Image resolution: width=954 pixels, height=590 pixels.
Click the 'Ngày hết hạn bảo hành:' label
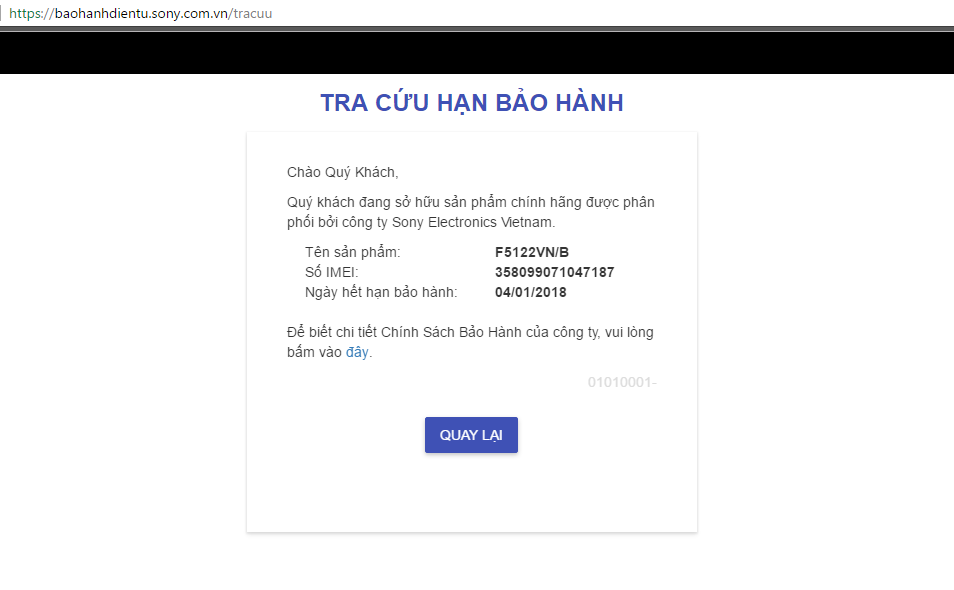pos(380,292)
